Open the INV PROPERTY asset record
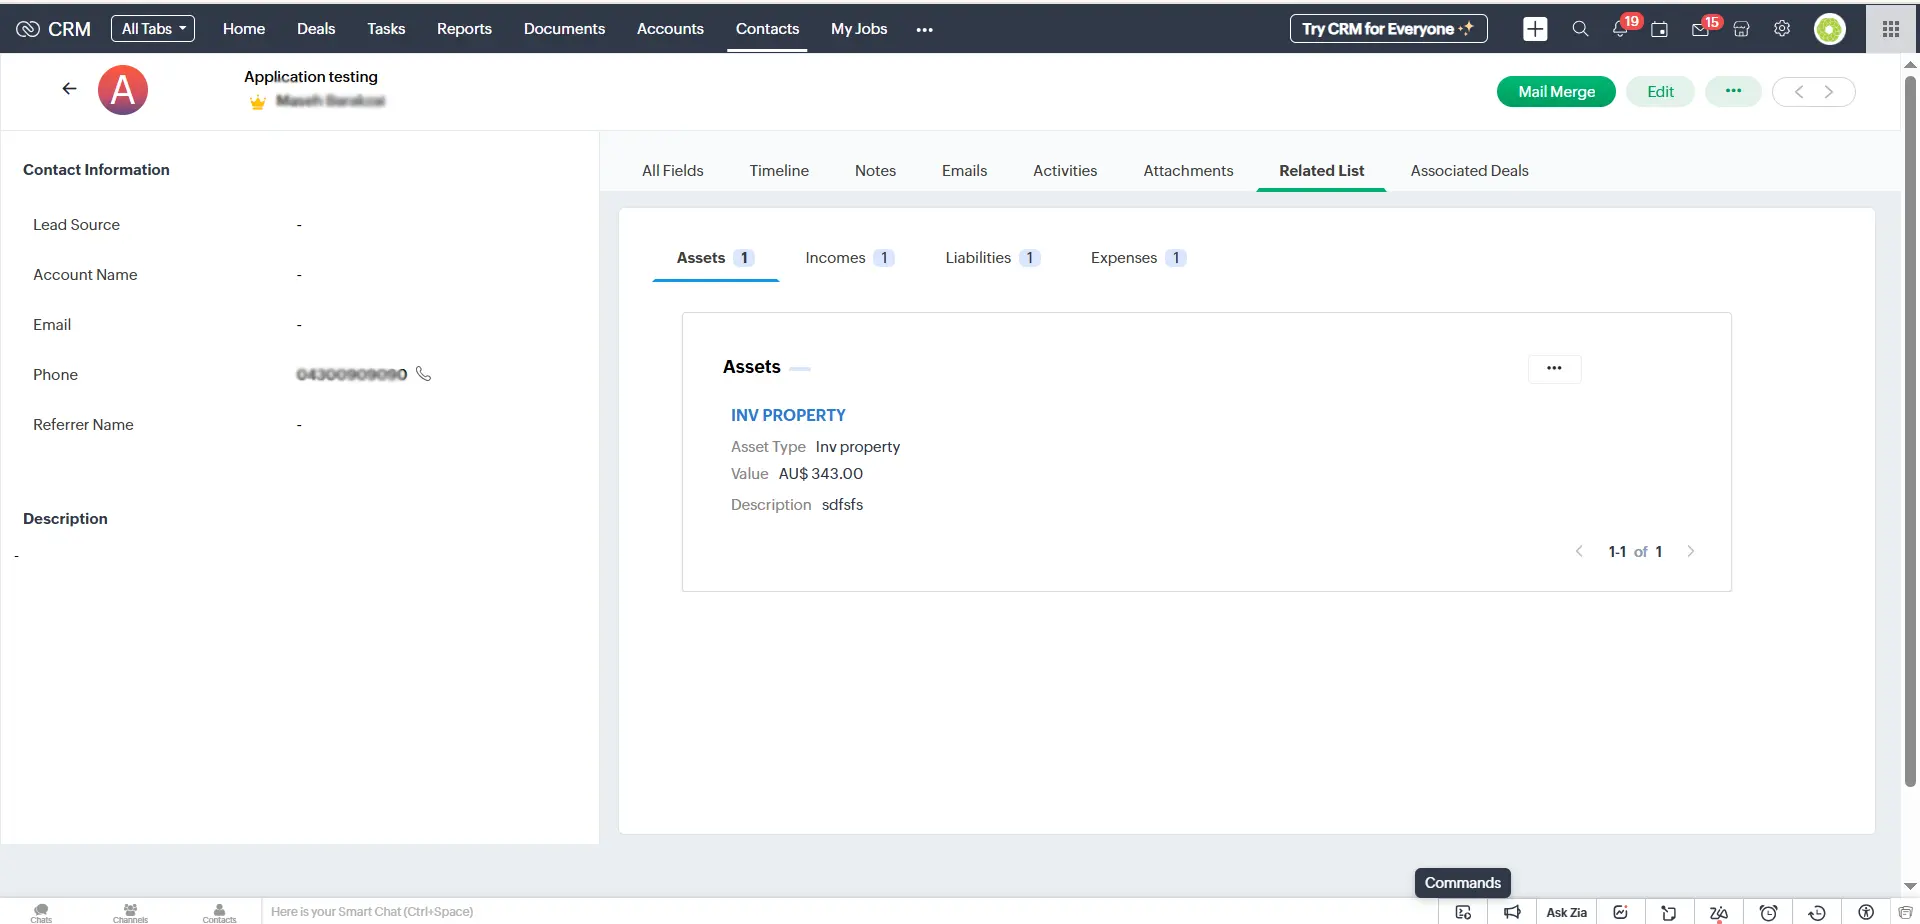This screenshot has height=924, width=1920. pos(788,414)
